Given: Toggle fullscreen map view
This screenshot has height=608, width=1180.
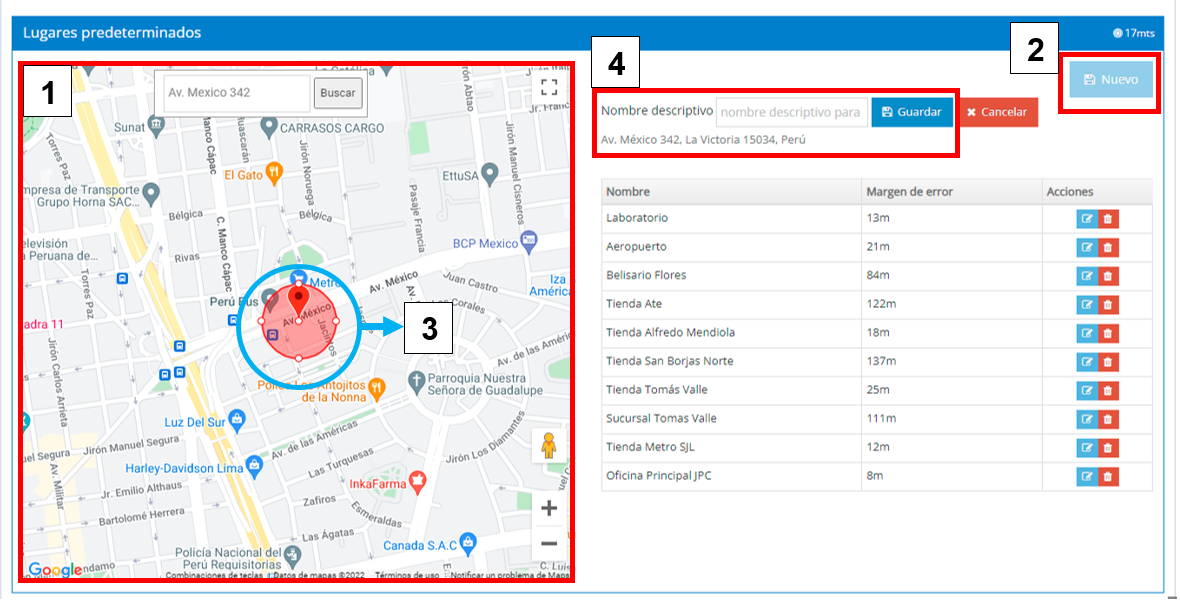Looking at the screenshot, I should coord(548,87).
